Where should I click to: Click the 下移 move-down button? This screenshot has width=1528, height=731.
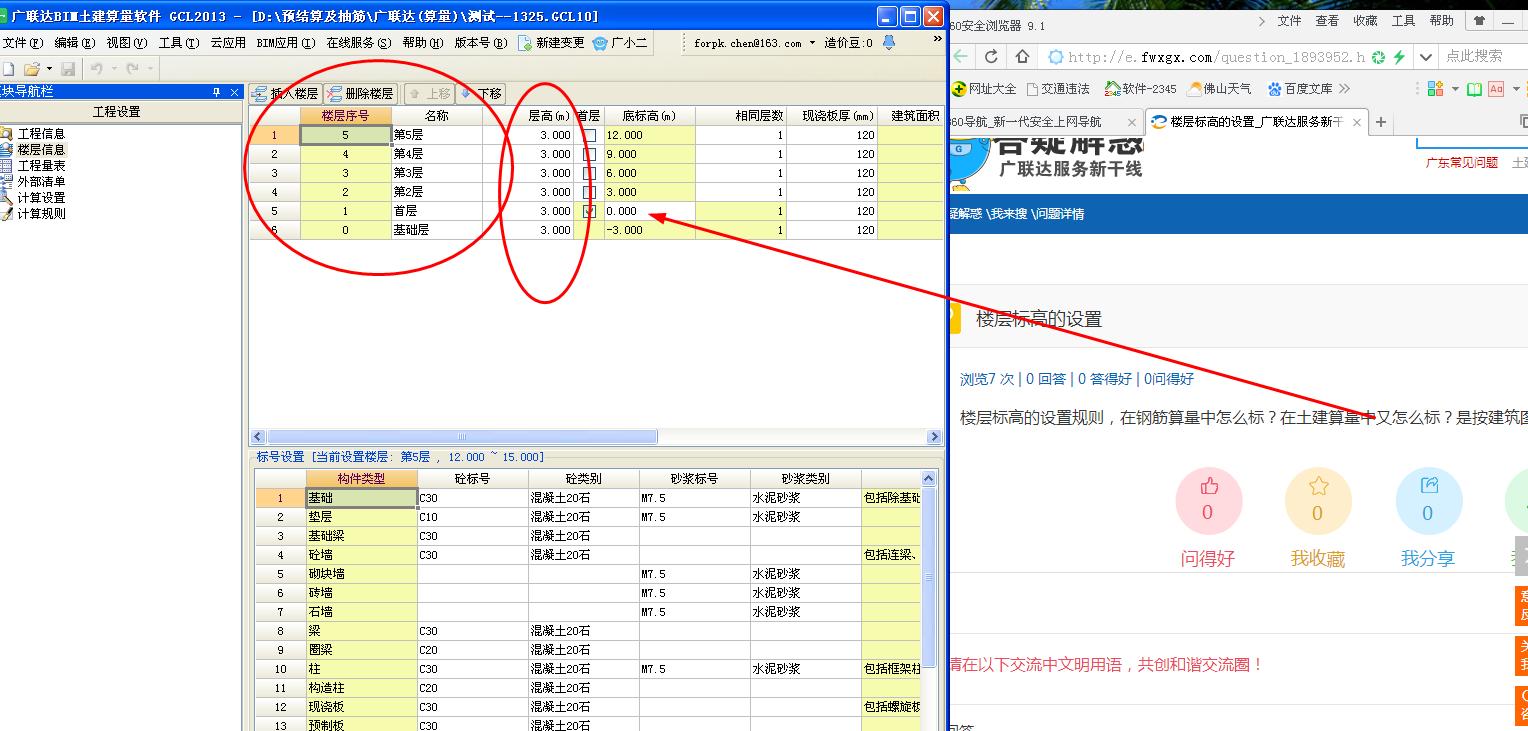[x=480, y=94]
